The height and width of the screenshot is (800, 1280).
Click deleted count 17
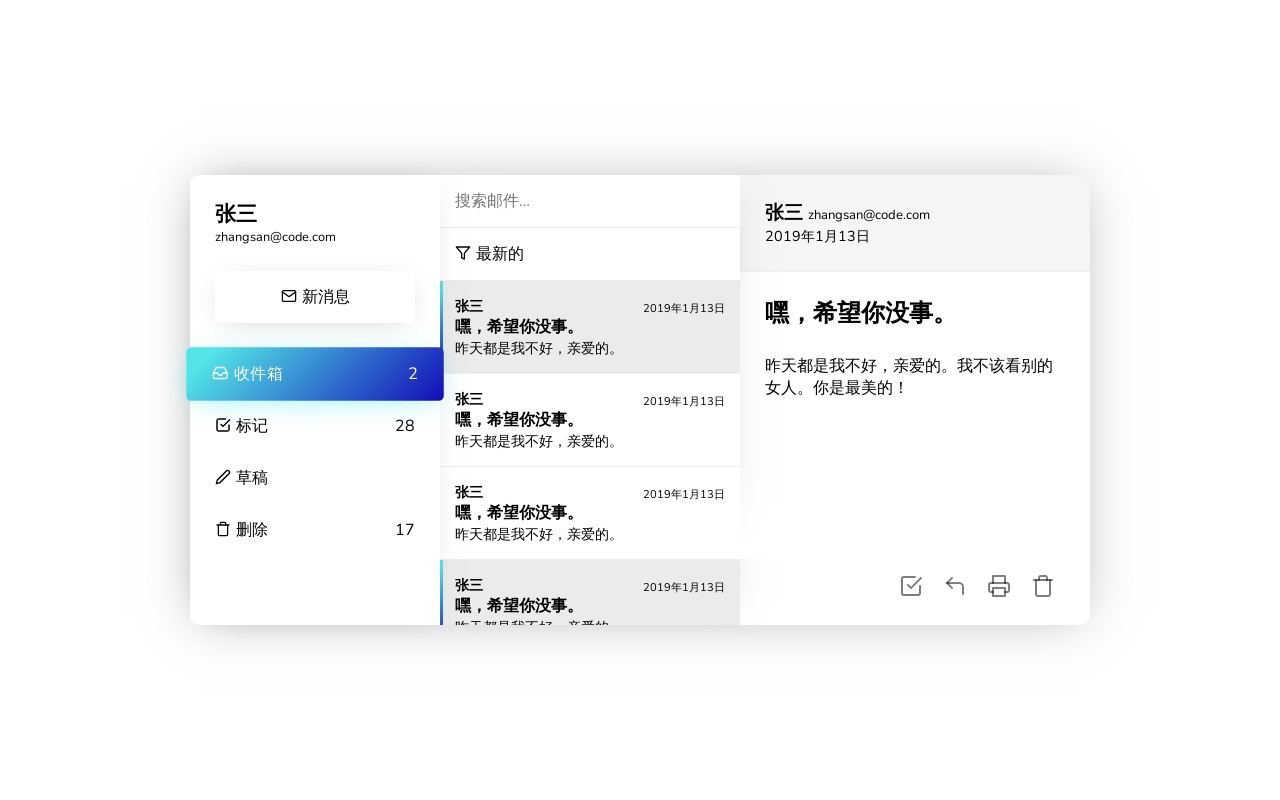[405, 530]
